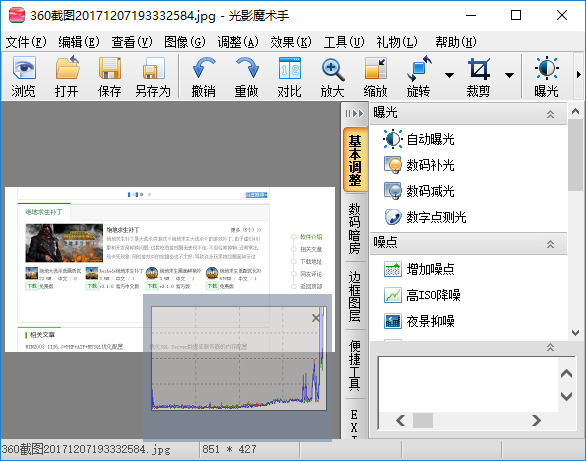Open the 旋转 dropdown arrow
Screen dimensions: 586x461
[450, 75]
